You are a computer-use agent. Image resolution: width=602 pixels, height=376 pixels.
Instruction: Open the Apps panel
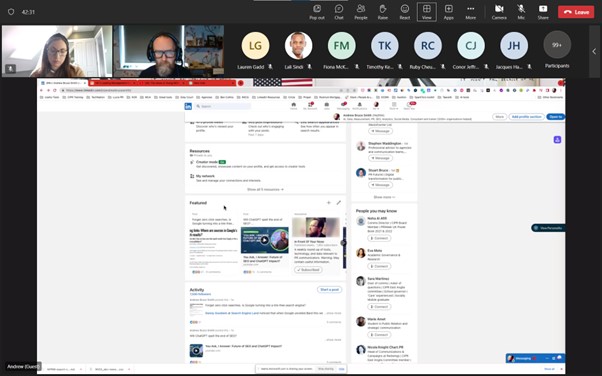tap(448, 12)
